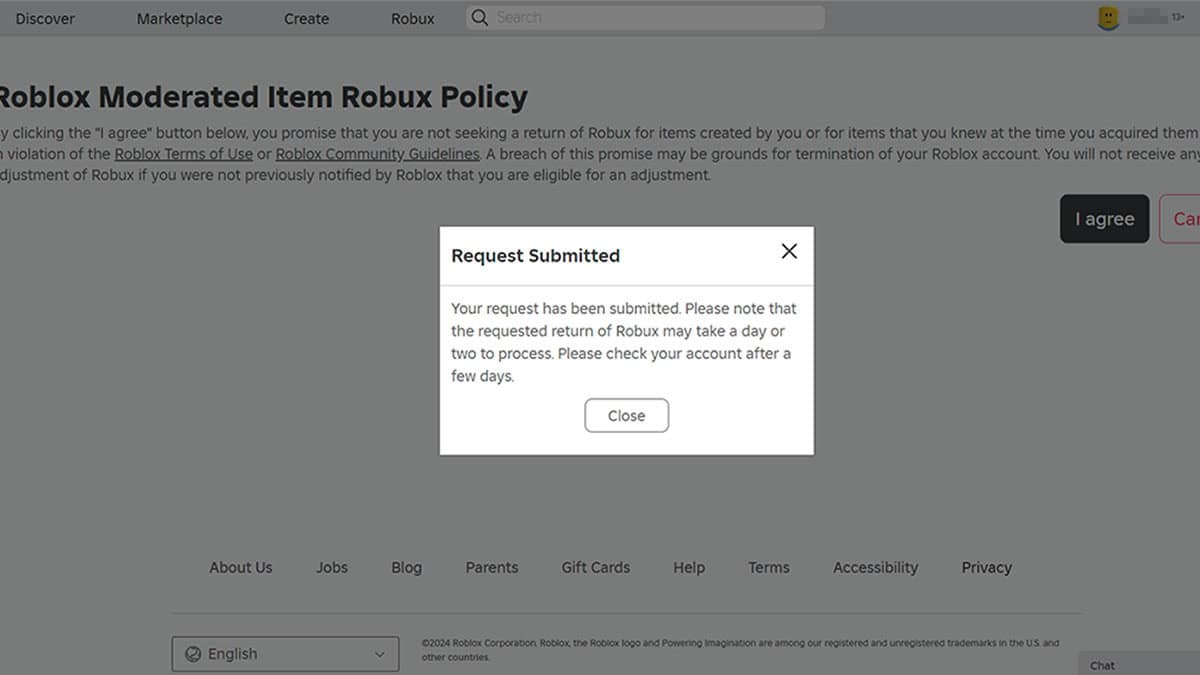Click the globe icon beside English
This screenshot has width=1200, height=675.
[x=193, y=653]
